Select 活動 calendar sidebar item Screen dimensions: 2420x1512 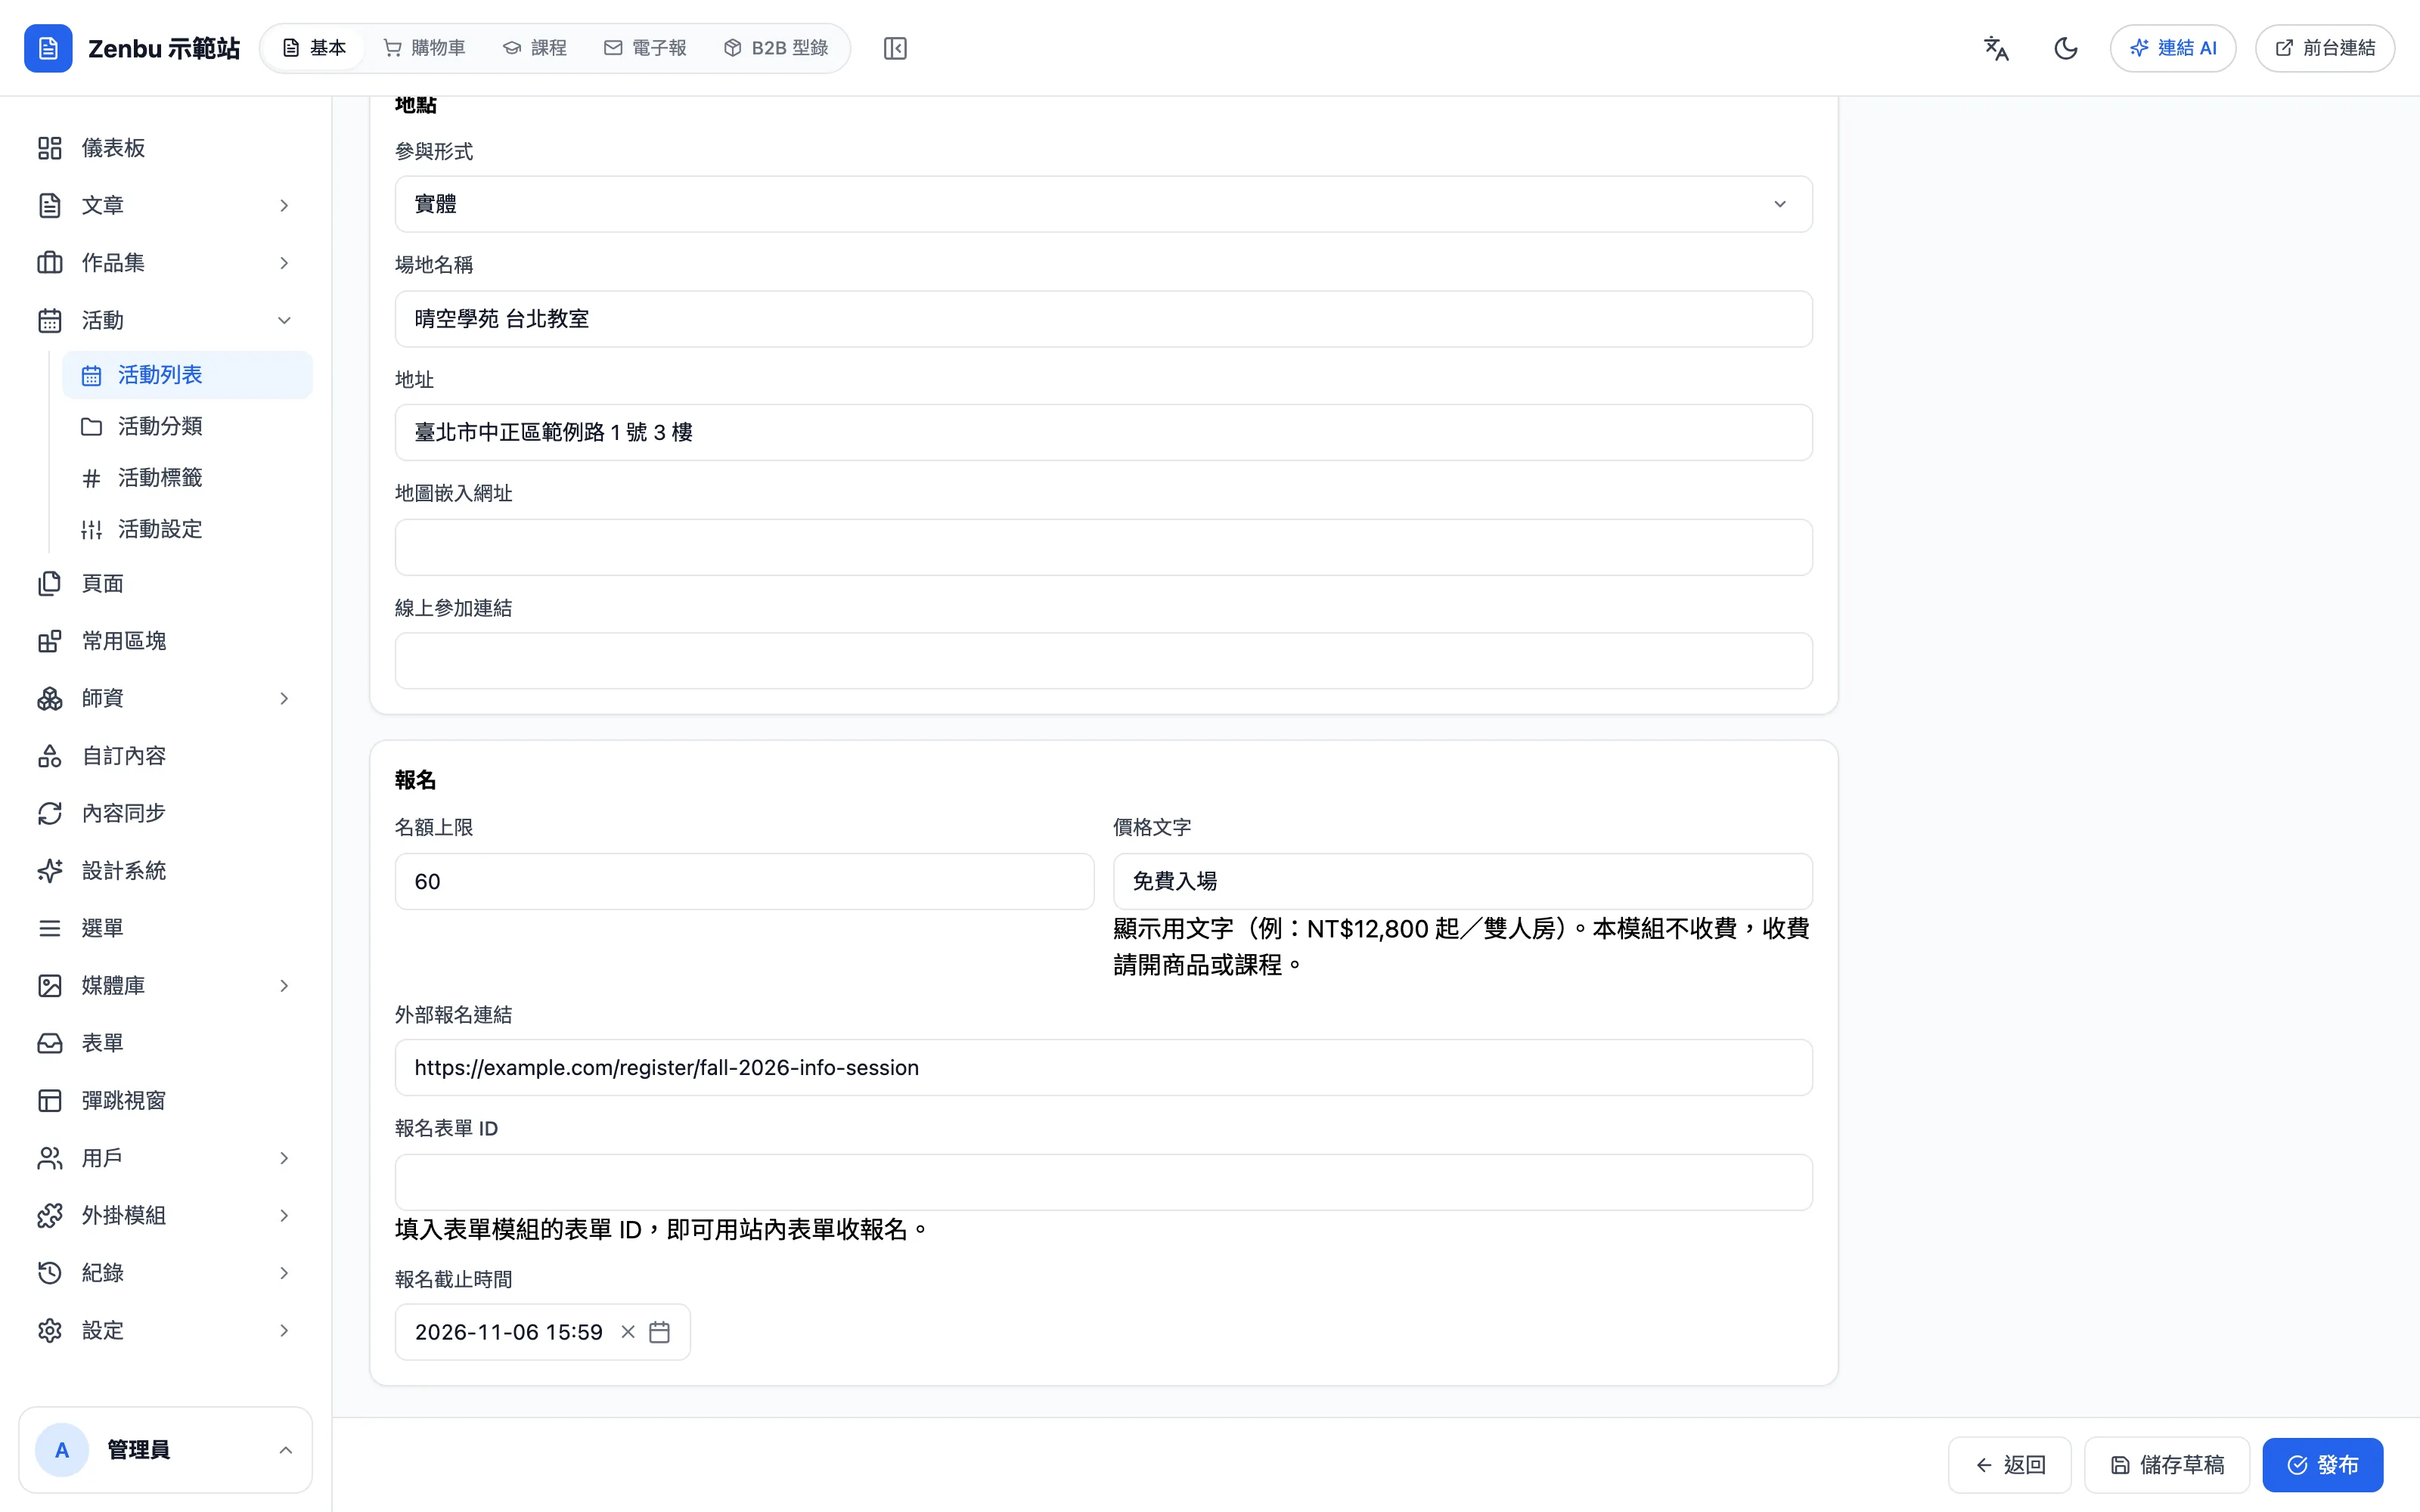pos(165,320)
